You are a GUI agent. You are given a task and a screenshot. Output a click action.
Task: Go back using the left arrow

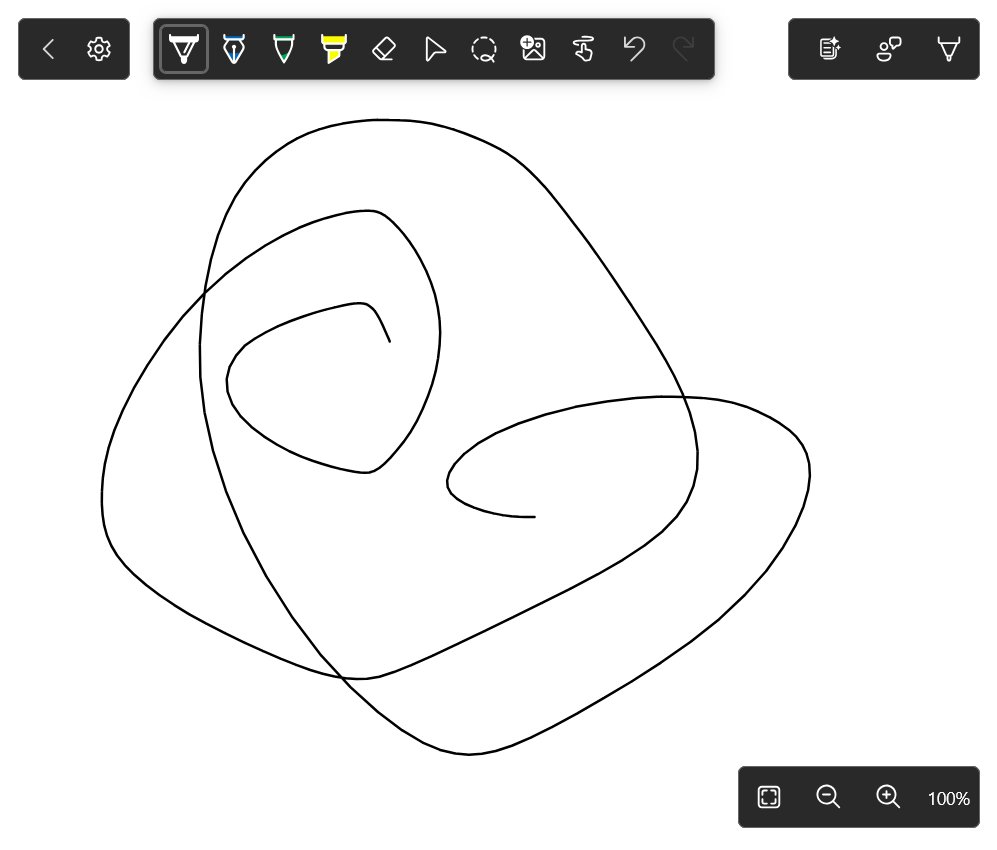[x=48, y=48]
